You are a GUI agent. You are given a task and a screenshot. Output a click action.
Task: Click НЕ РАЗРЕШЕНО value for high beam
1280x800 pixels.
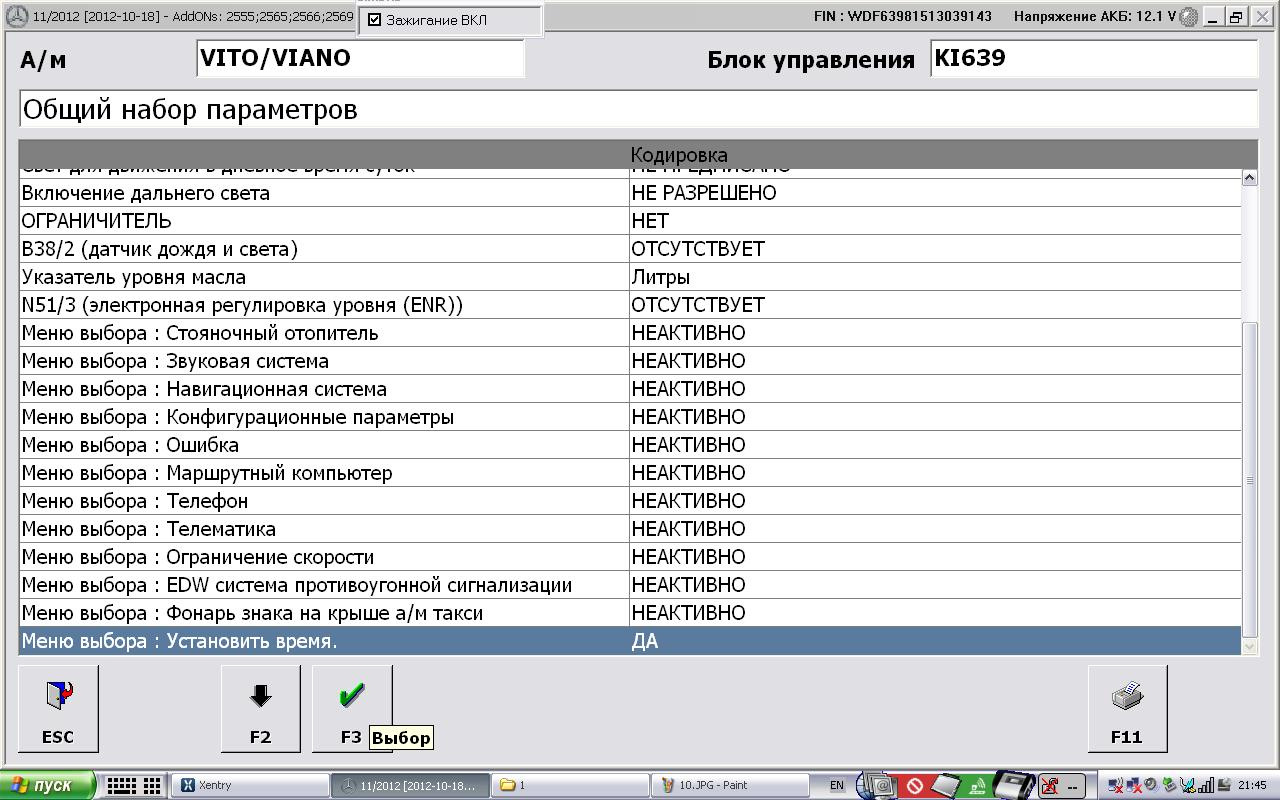coord(704,193)
